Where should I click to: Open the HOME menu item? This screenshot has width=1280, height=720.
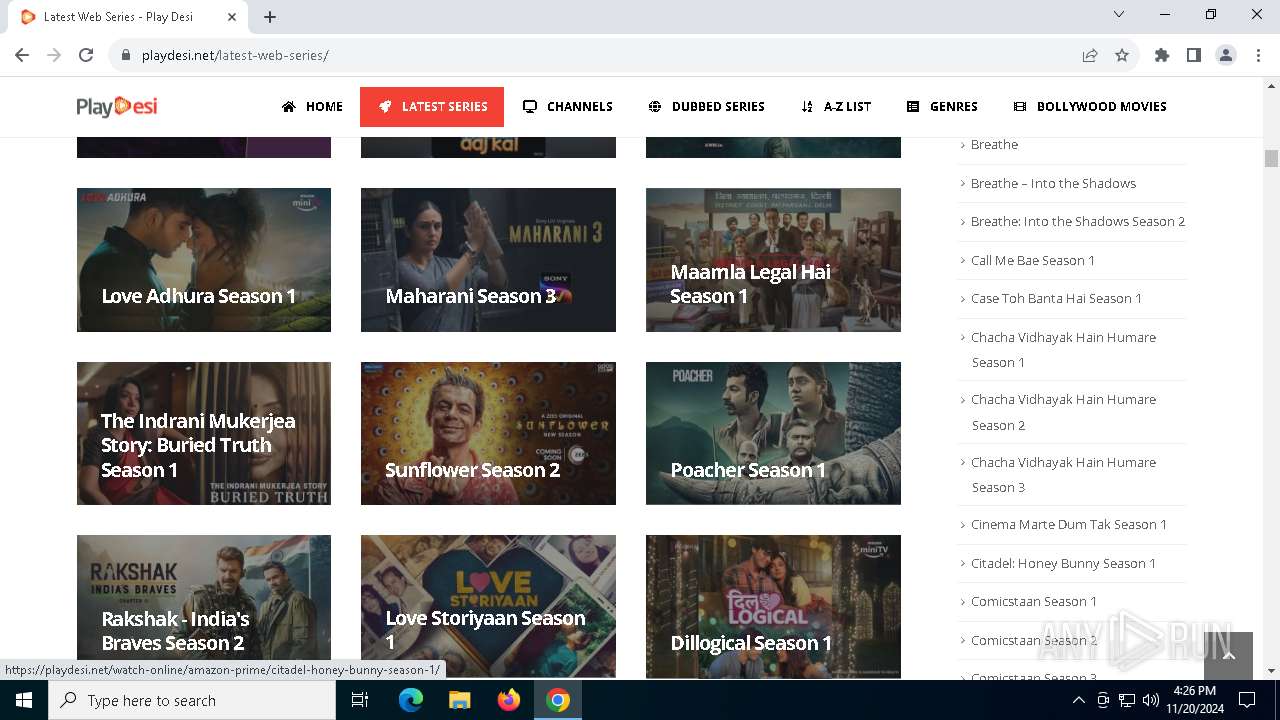click(x=312, y=107)
